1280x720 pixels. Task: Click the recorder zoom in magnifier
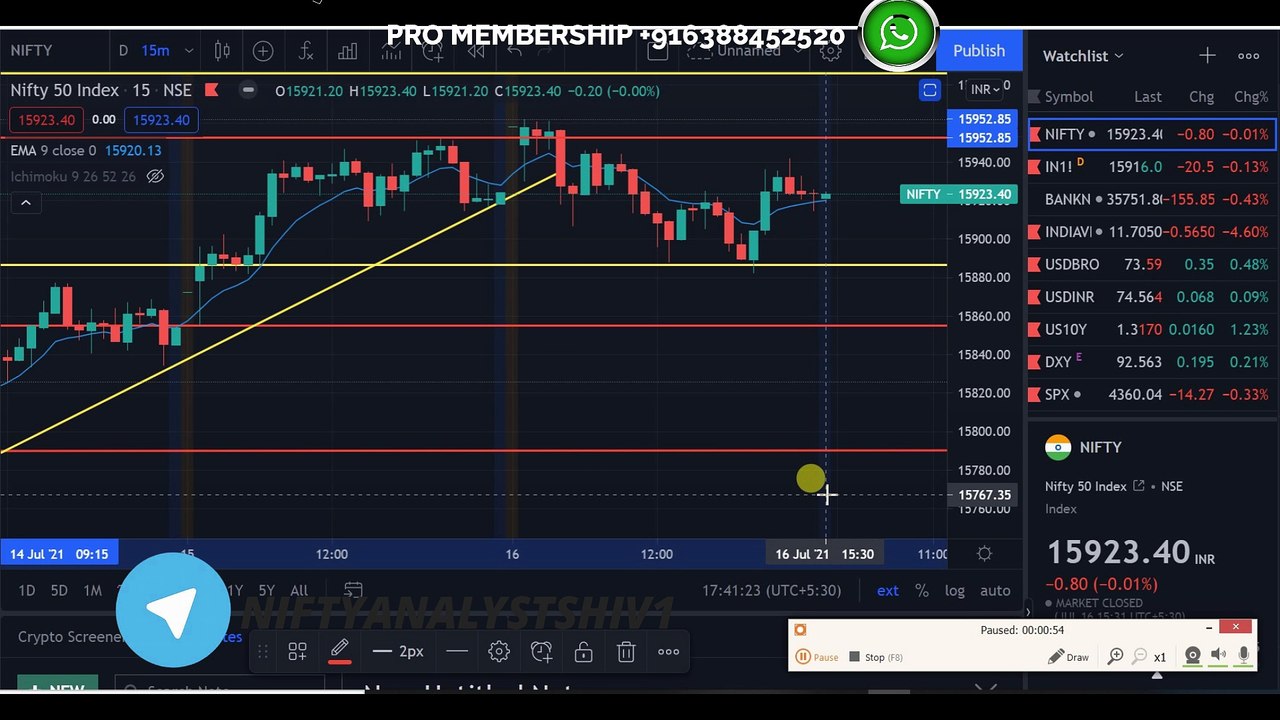click(1116, 657)
